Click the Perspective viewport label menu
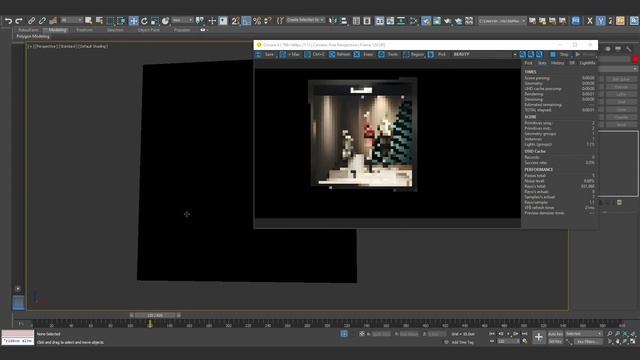640x360 pixels. pos(46,47)
